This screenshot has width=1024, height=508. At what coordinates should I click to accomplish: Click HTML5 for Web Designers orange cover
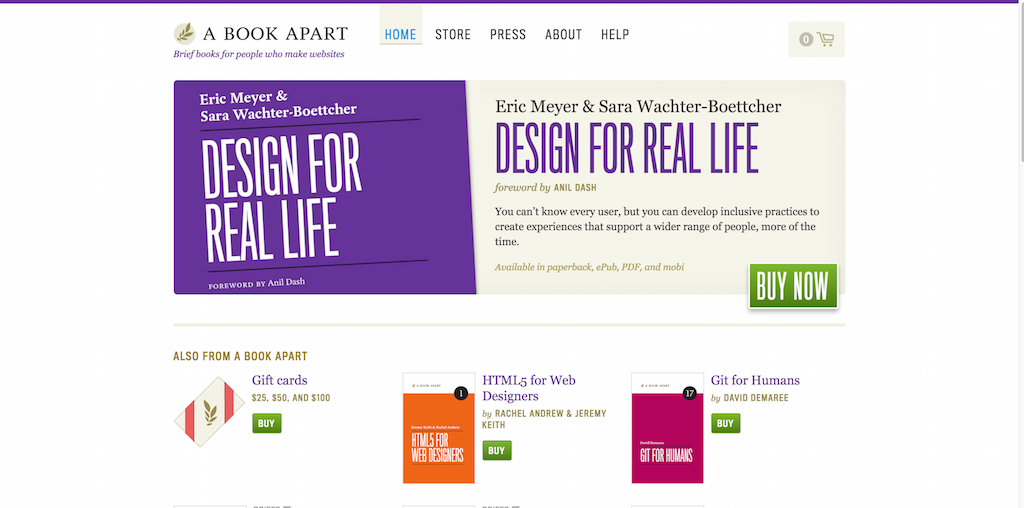(x=438, y=428)
